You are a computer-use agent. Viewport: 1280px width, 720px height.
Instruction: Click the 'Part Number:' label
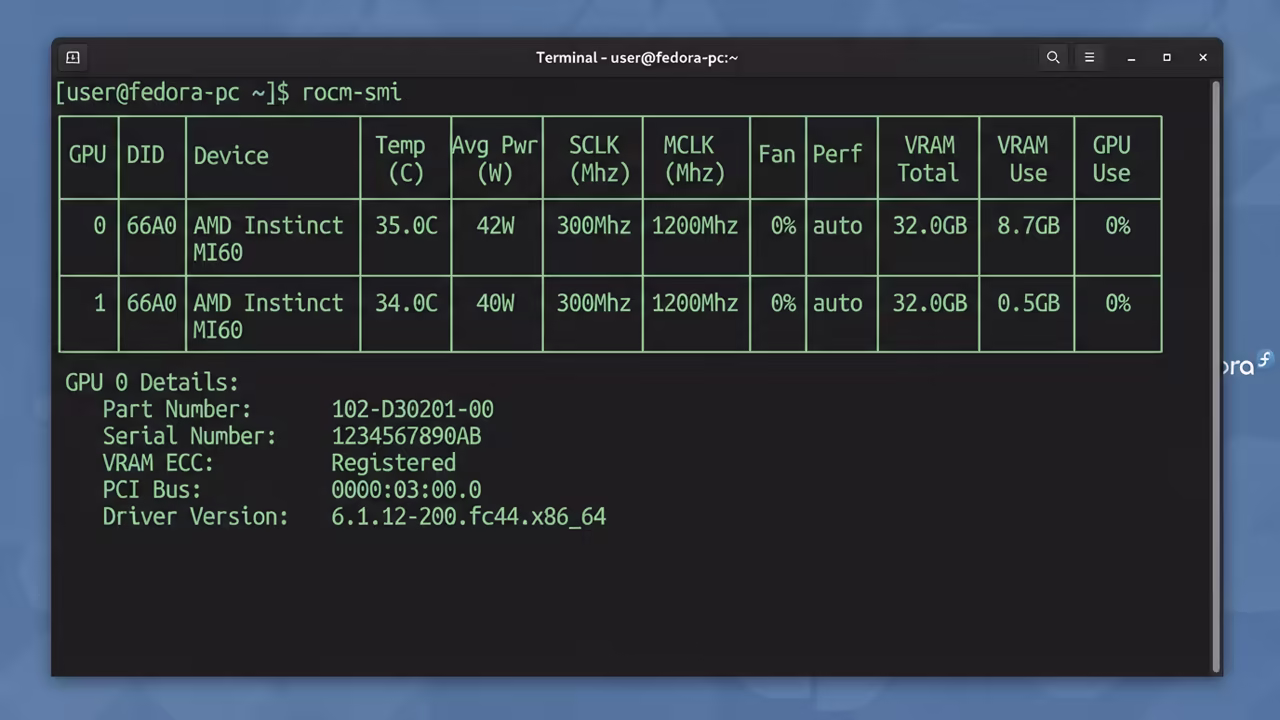pos(177,410)
